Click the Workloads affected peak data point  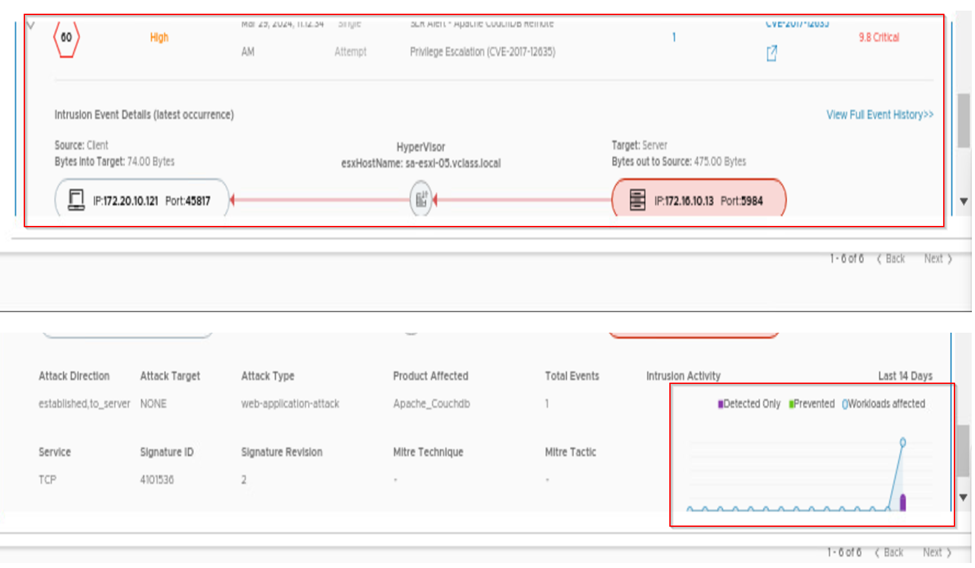click(902, 441)
